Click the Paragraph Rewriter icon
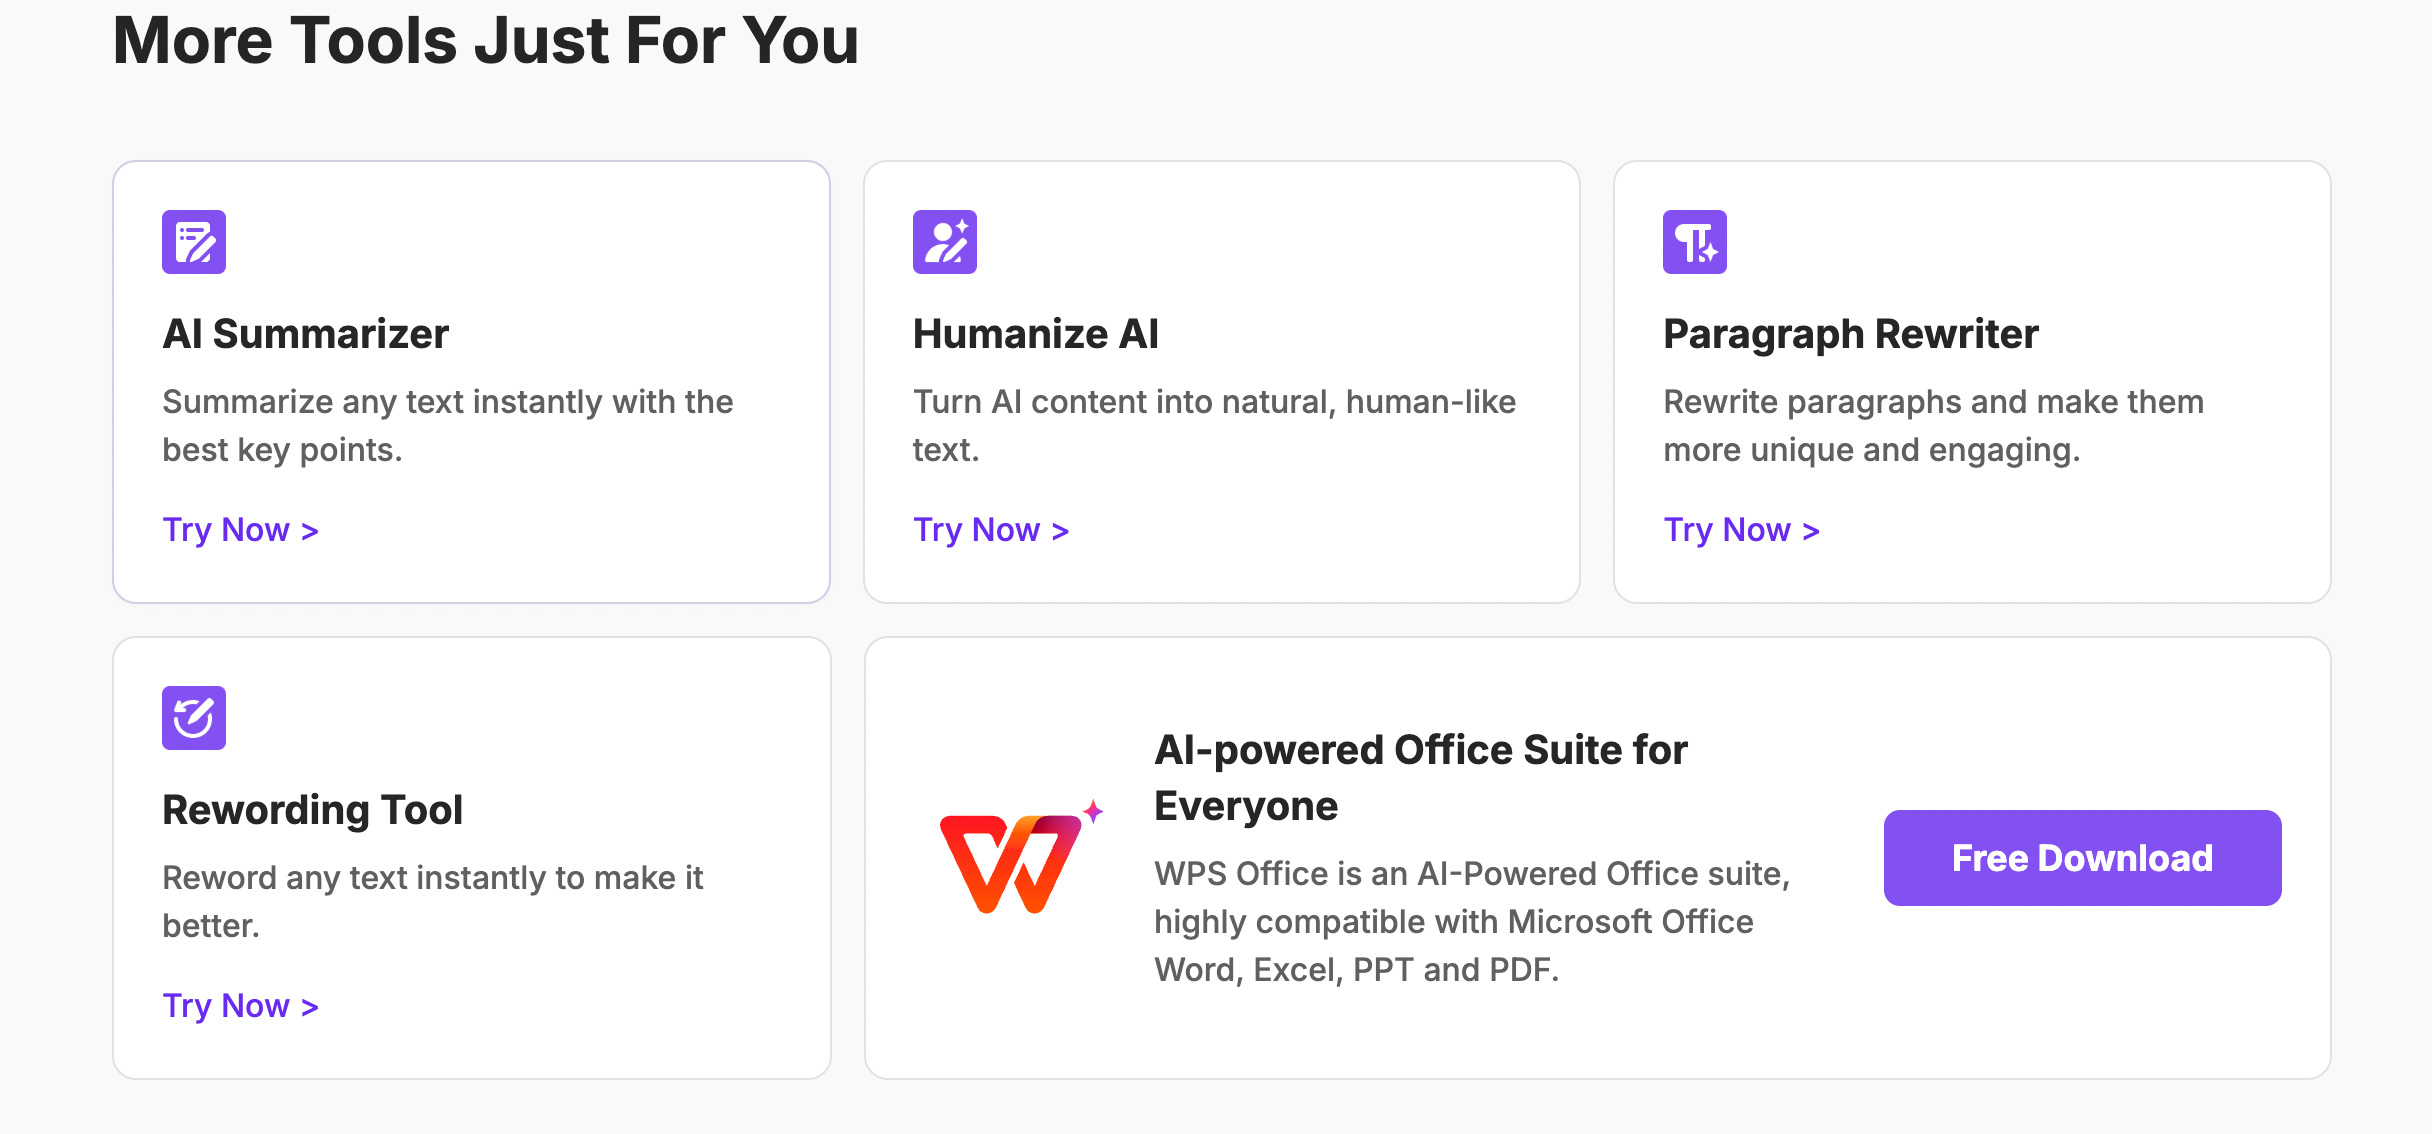 [1694, 241]
